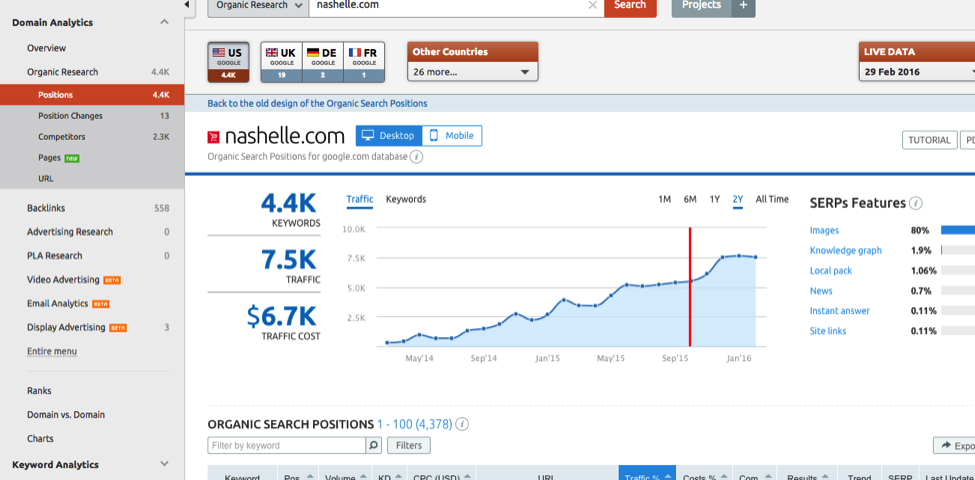The height and width of the screenshot is (480, 975).
Task: Switch chart to Keywords tab
Action: point(406,199)
